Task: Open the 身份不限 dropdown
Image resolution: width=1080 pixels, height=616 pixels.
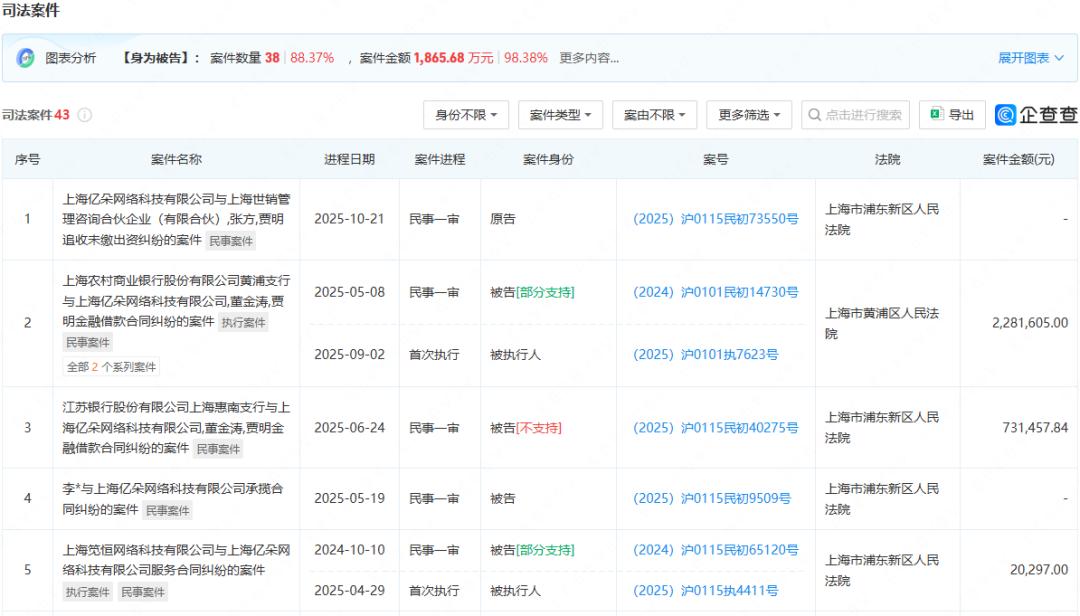Action: coord(466,115)
